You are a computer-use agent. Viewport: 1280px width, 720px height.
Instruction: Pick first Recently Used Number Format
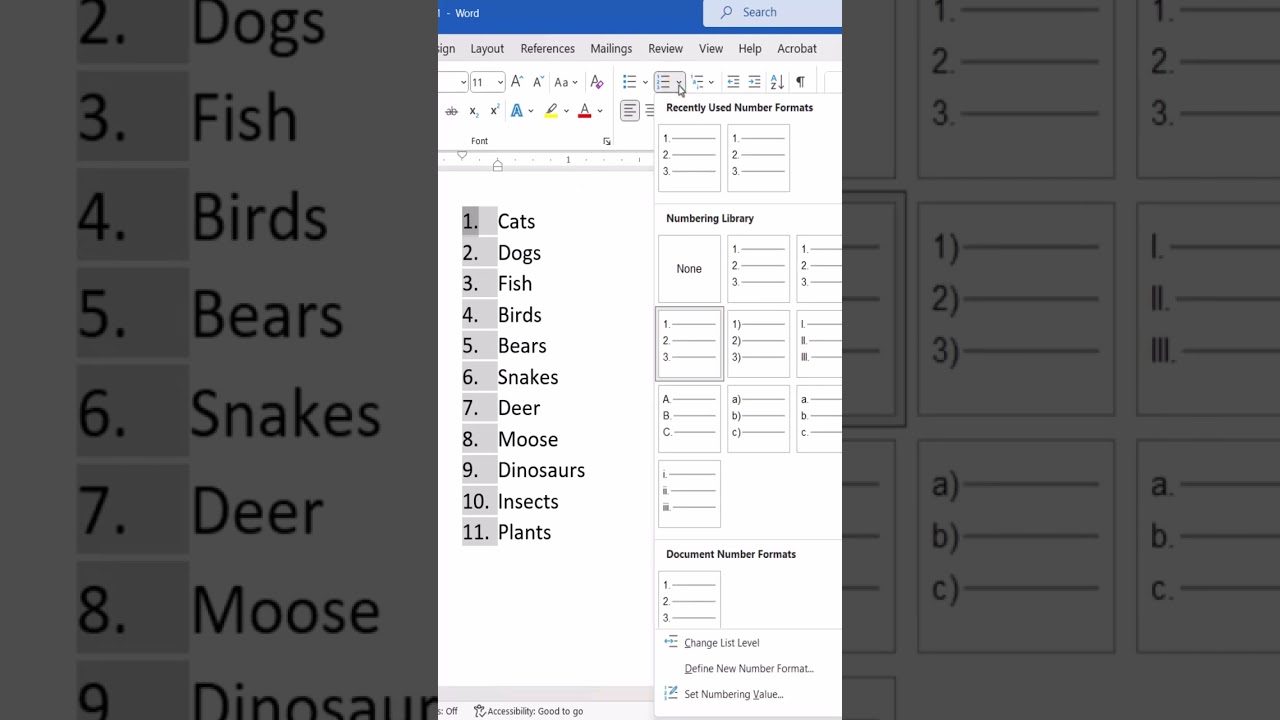point(689,158)
